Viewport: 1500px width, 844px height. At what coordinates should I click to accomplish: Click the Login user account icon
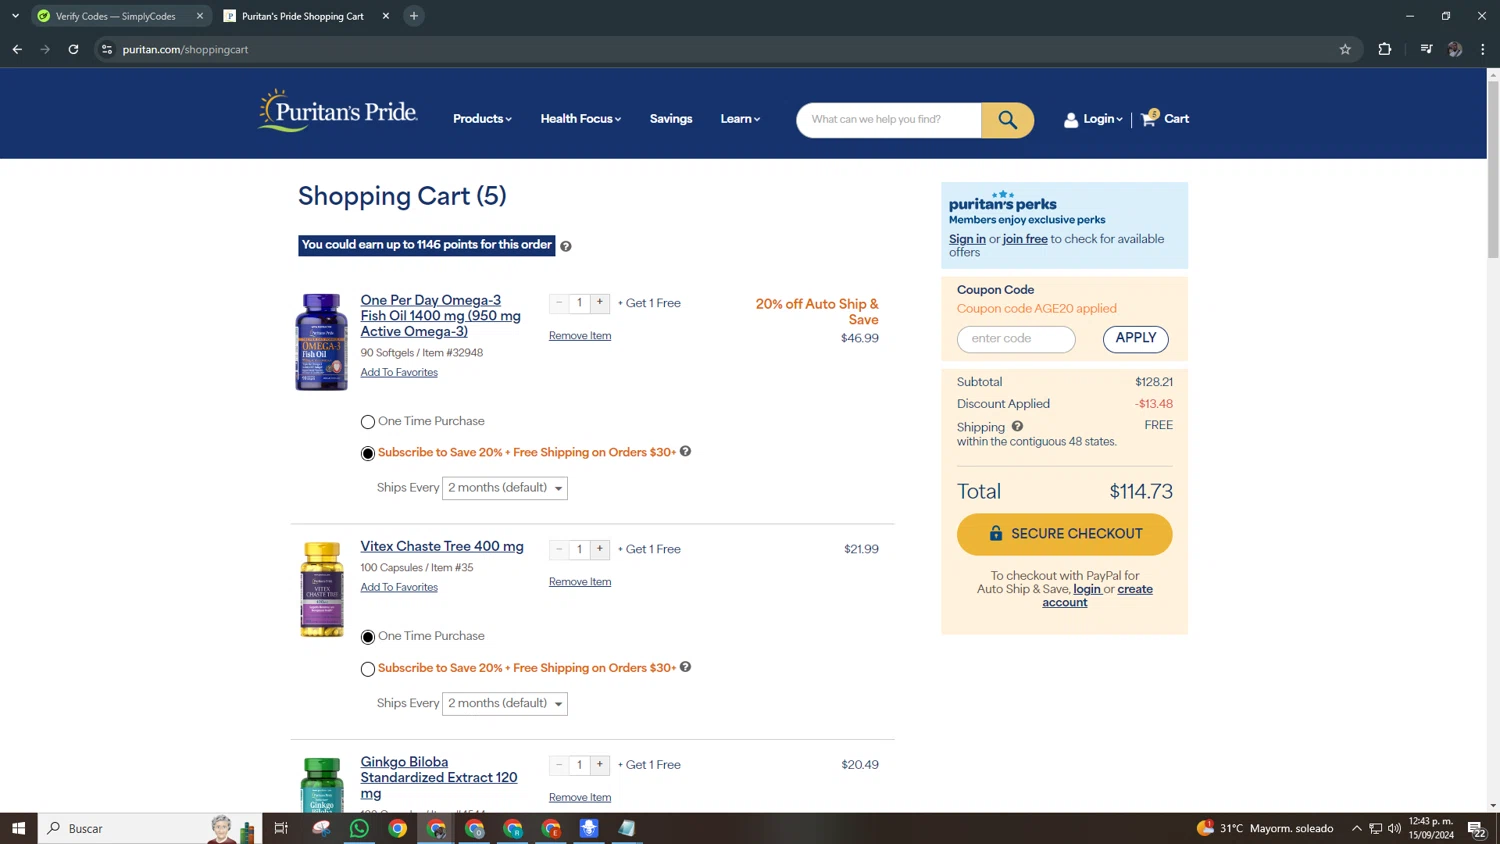click(x=1071, y=120)
